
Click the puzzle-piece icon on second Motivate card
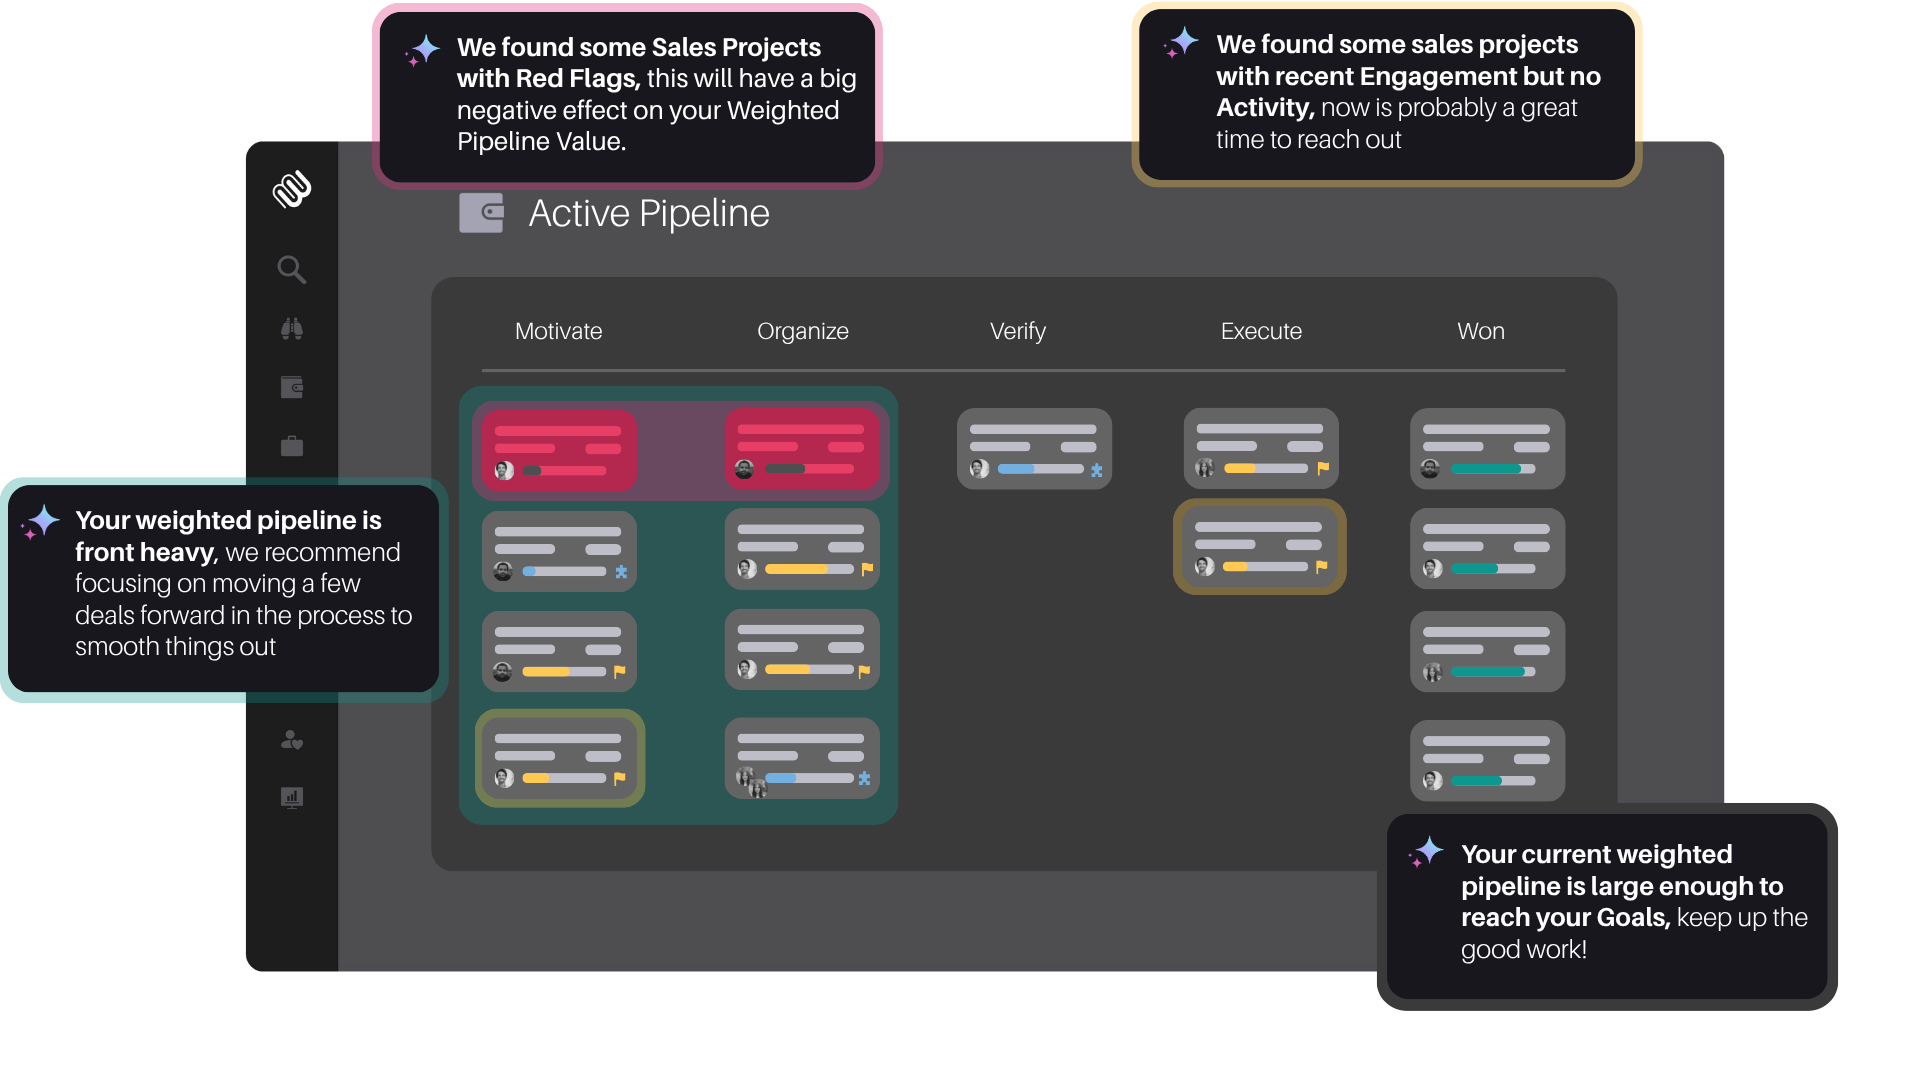tap(621, 572)
